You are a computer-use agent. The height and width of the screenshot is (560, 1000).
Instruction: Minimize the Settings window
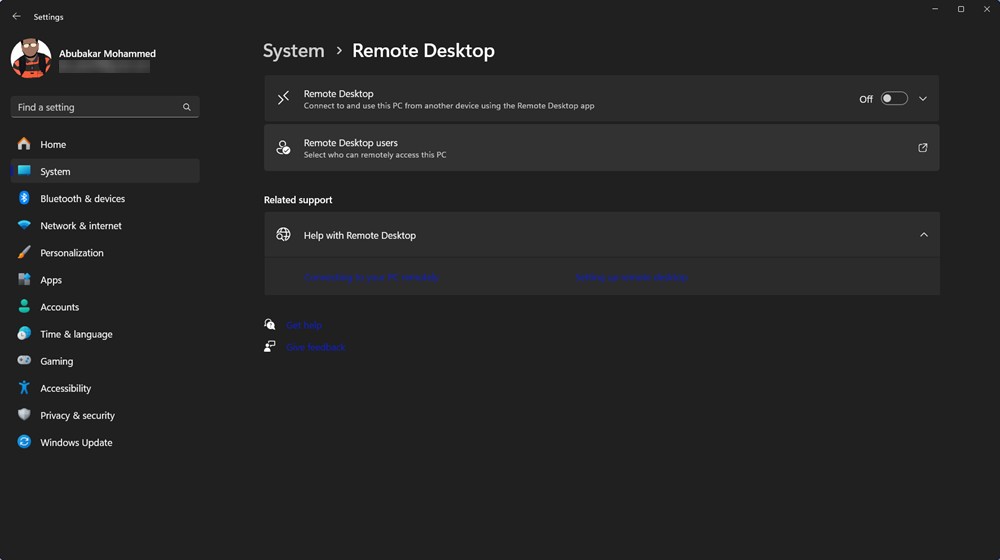tap(935, 9)
